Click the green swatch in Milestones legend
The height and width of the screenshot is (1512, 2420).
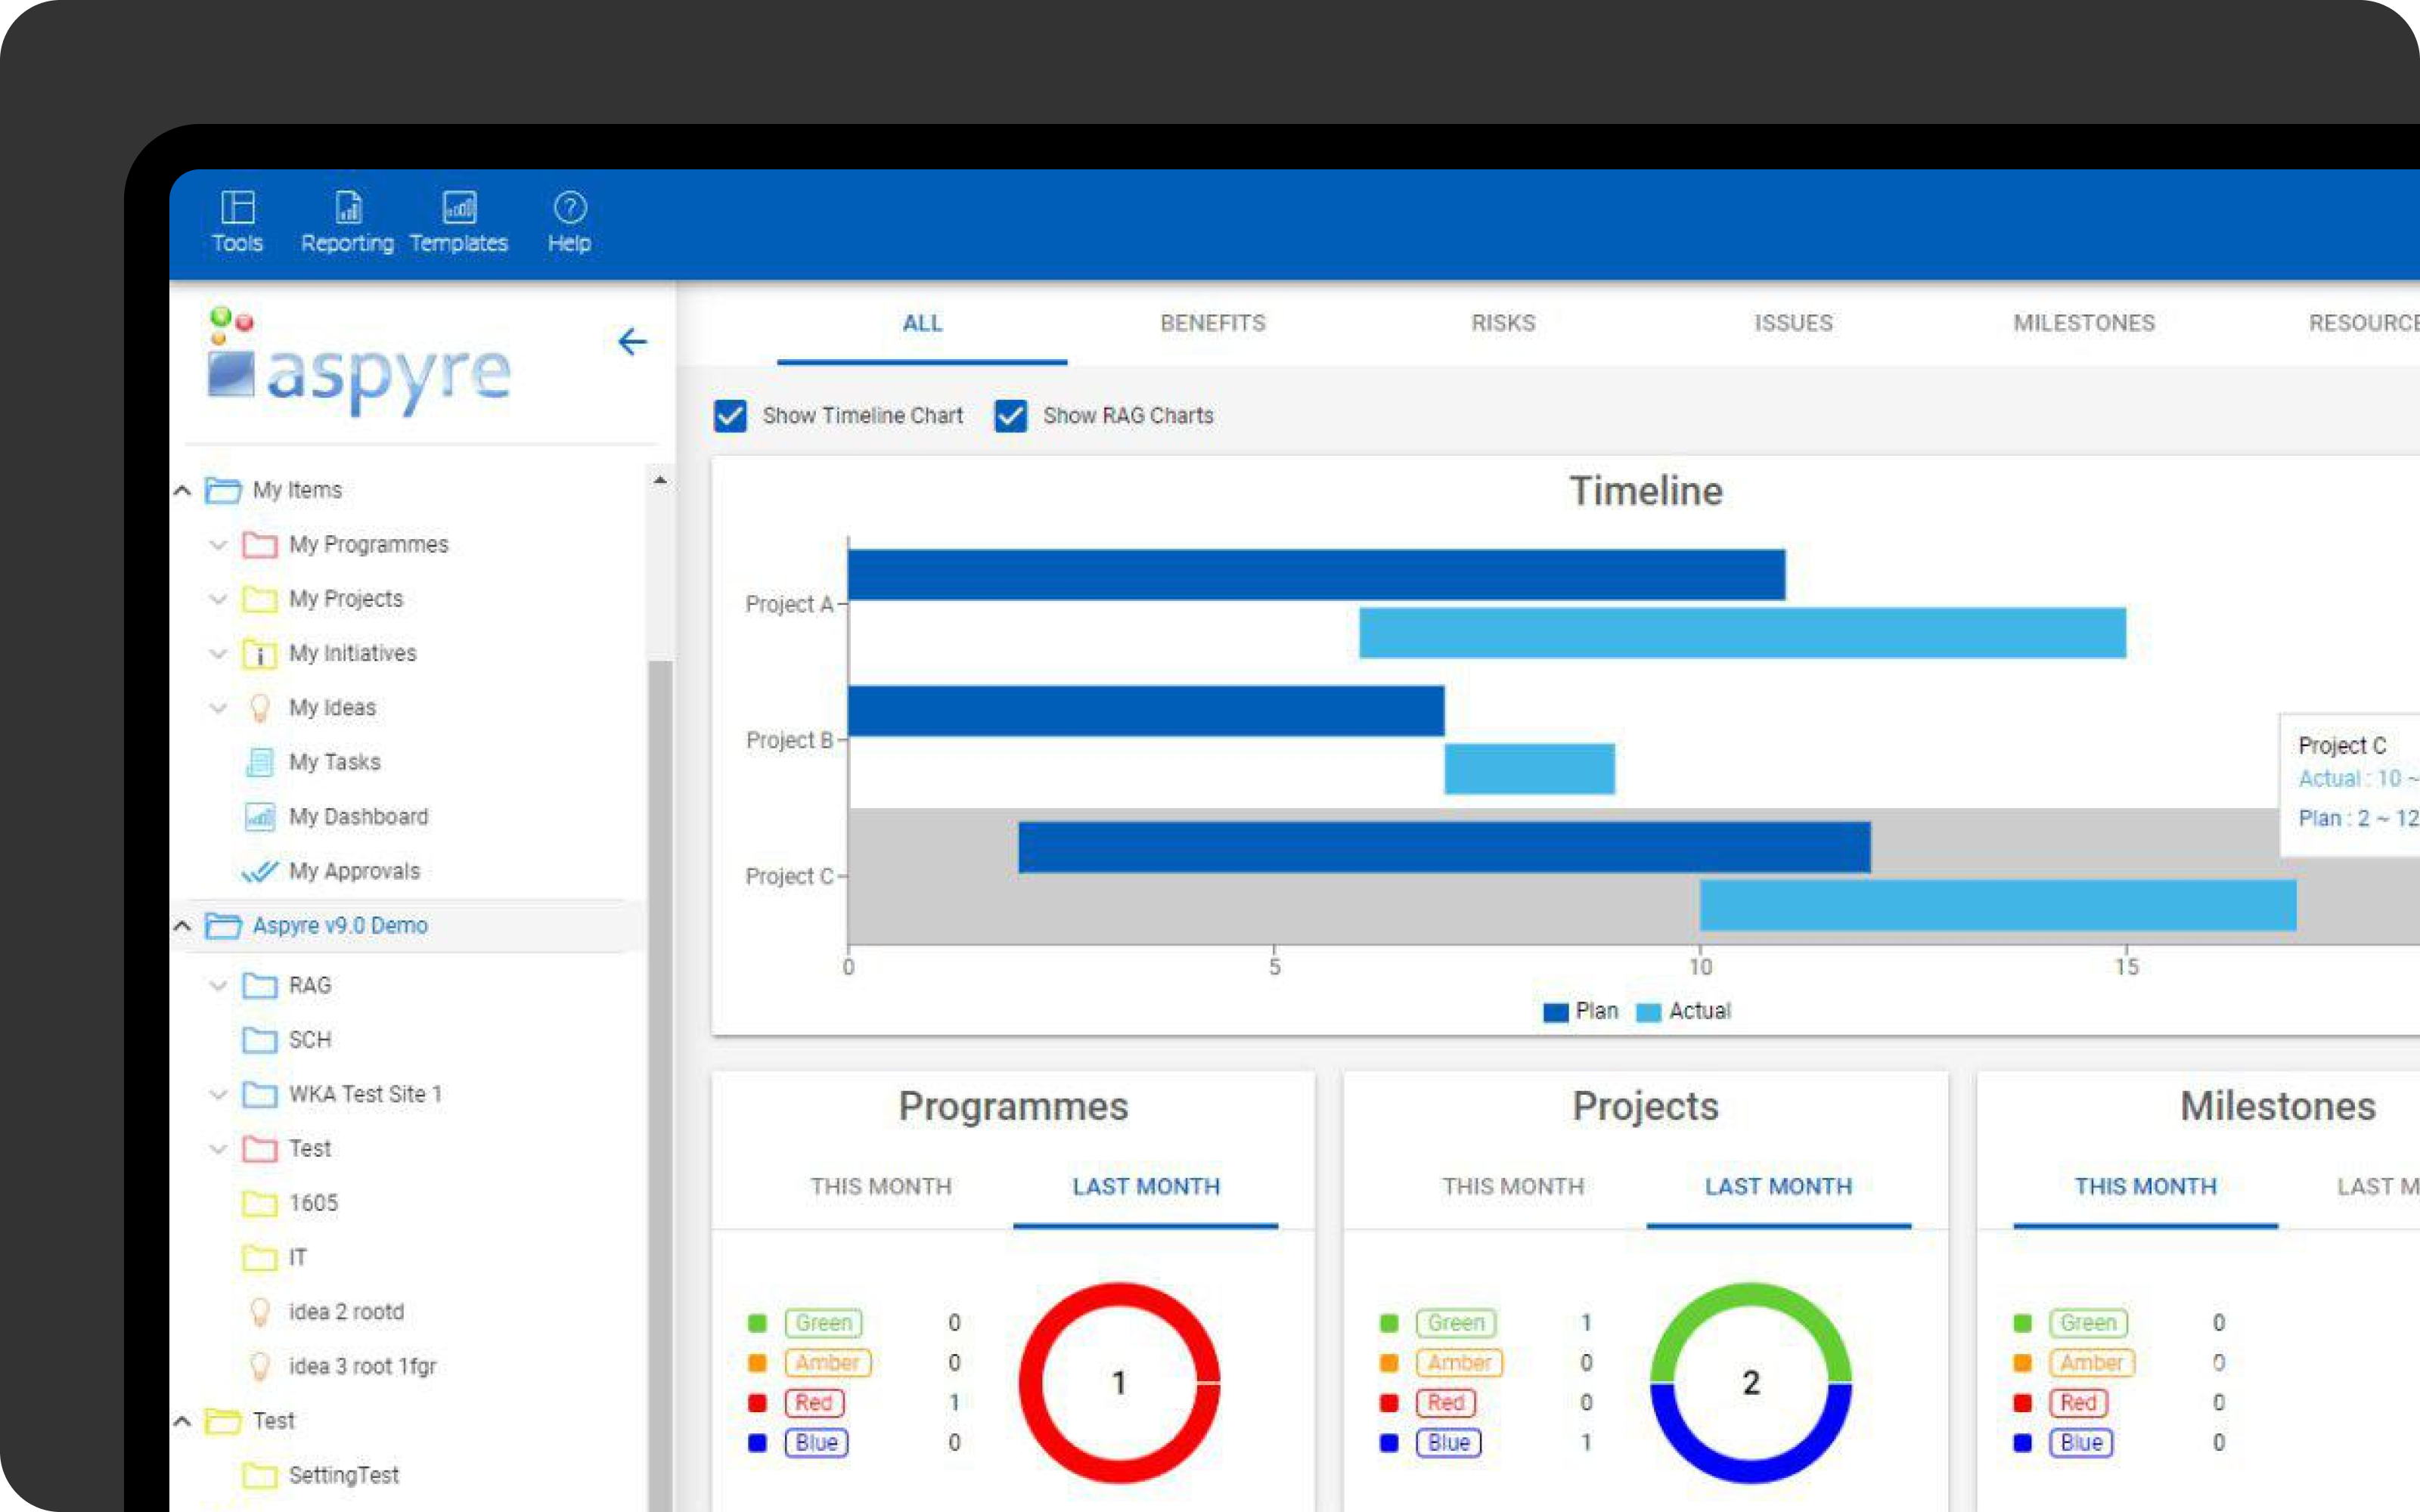pyautogui.click(x=2022, y=1323)
